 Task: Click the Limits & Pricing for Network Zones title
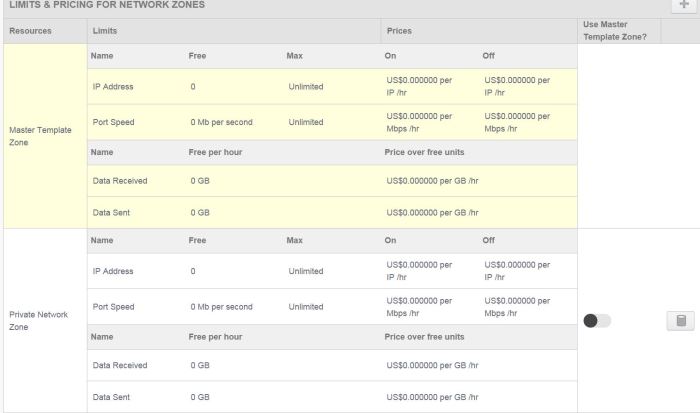pyautogui.click(x=106, y=5)
